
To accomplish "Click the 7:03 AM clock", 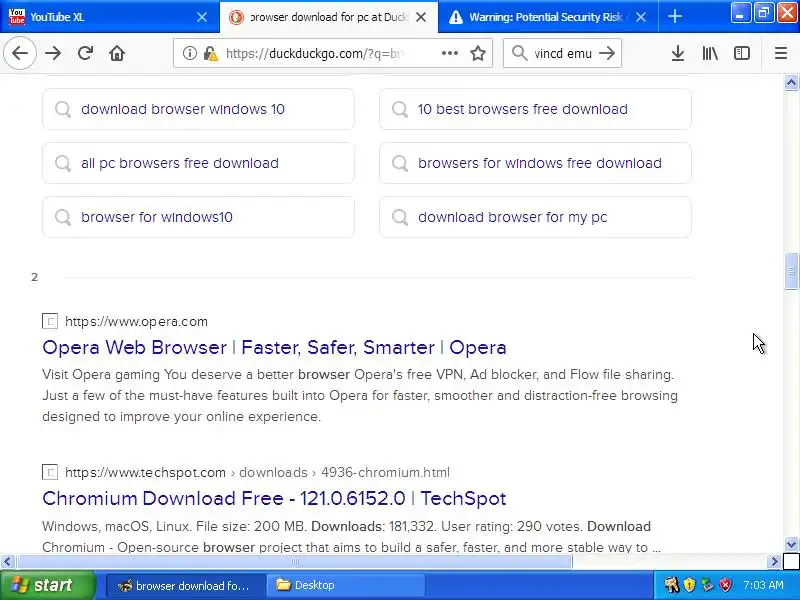I will pos(763,585).
